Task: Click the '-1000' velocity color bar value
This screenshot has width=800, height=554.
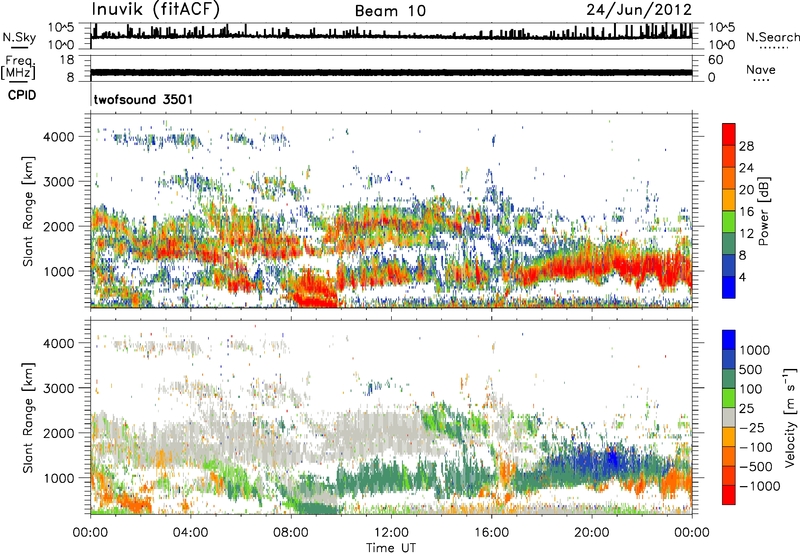Action: tap(760, 486)
